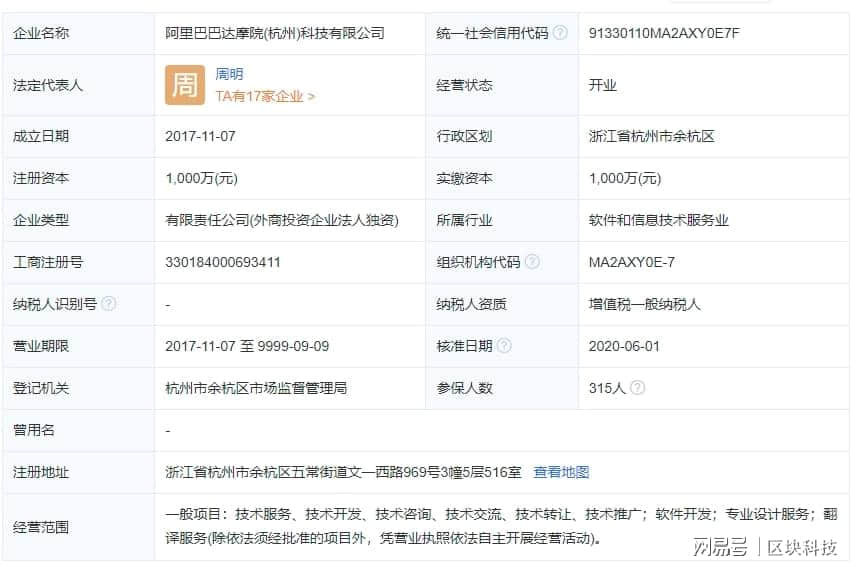
Task: Click the 企业名称 field label
Action: click(x=41, y=33)
